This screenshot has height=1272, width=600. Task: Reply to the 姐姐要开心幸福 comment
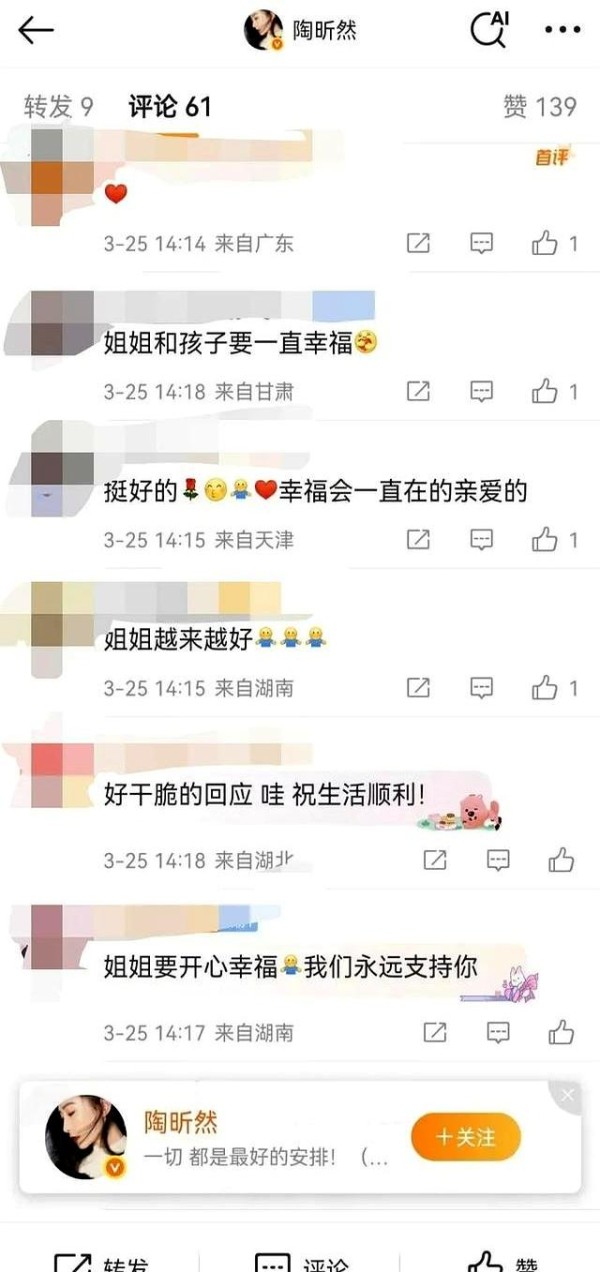[498, 1031]
